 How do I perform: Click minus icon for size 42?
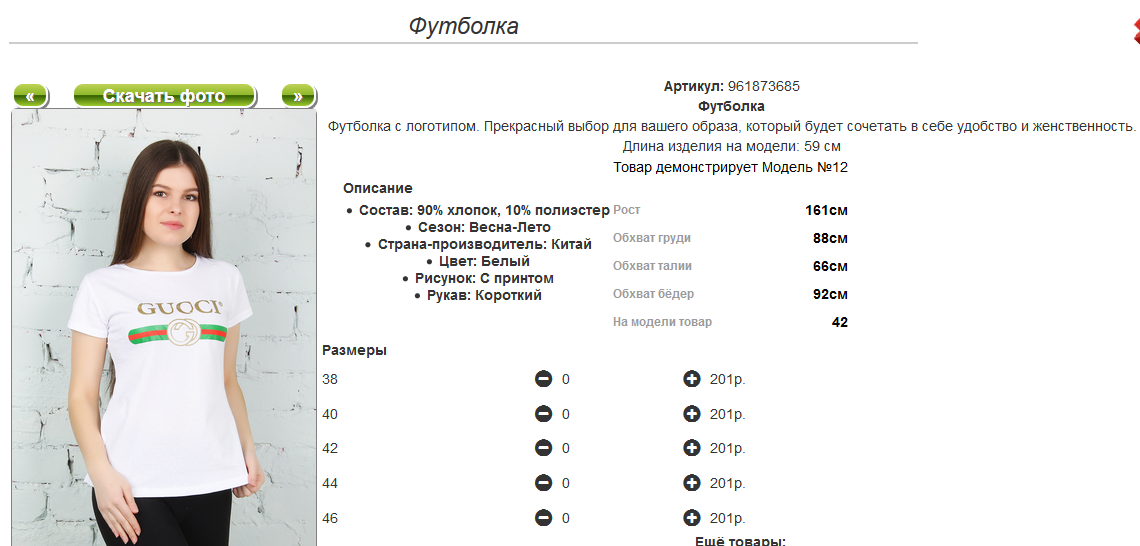pyautogui.click(x=543, y=448)
